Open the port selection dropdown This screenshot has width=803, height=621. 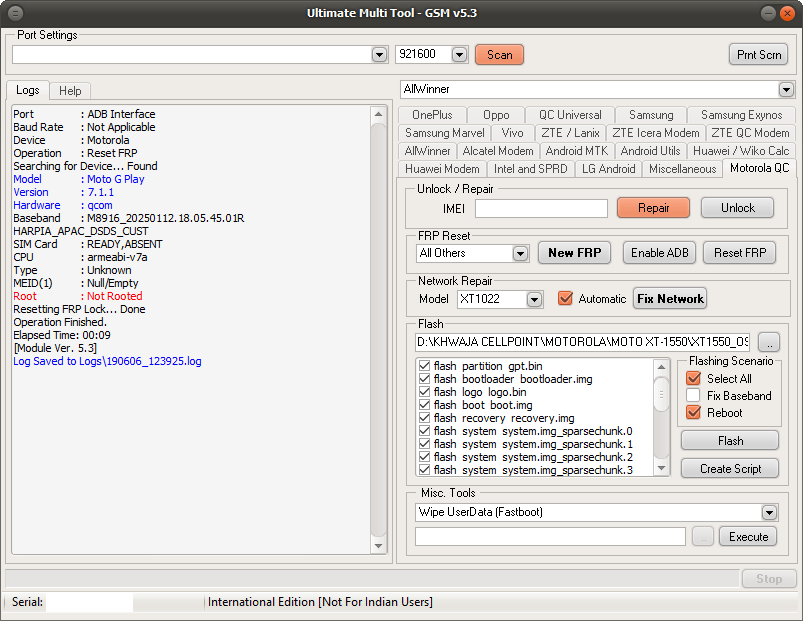pyautogui.click(x=379, y=54)
